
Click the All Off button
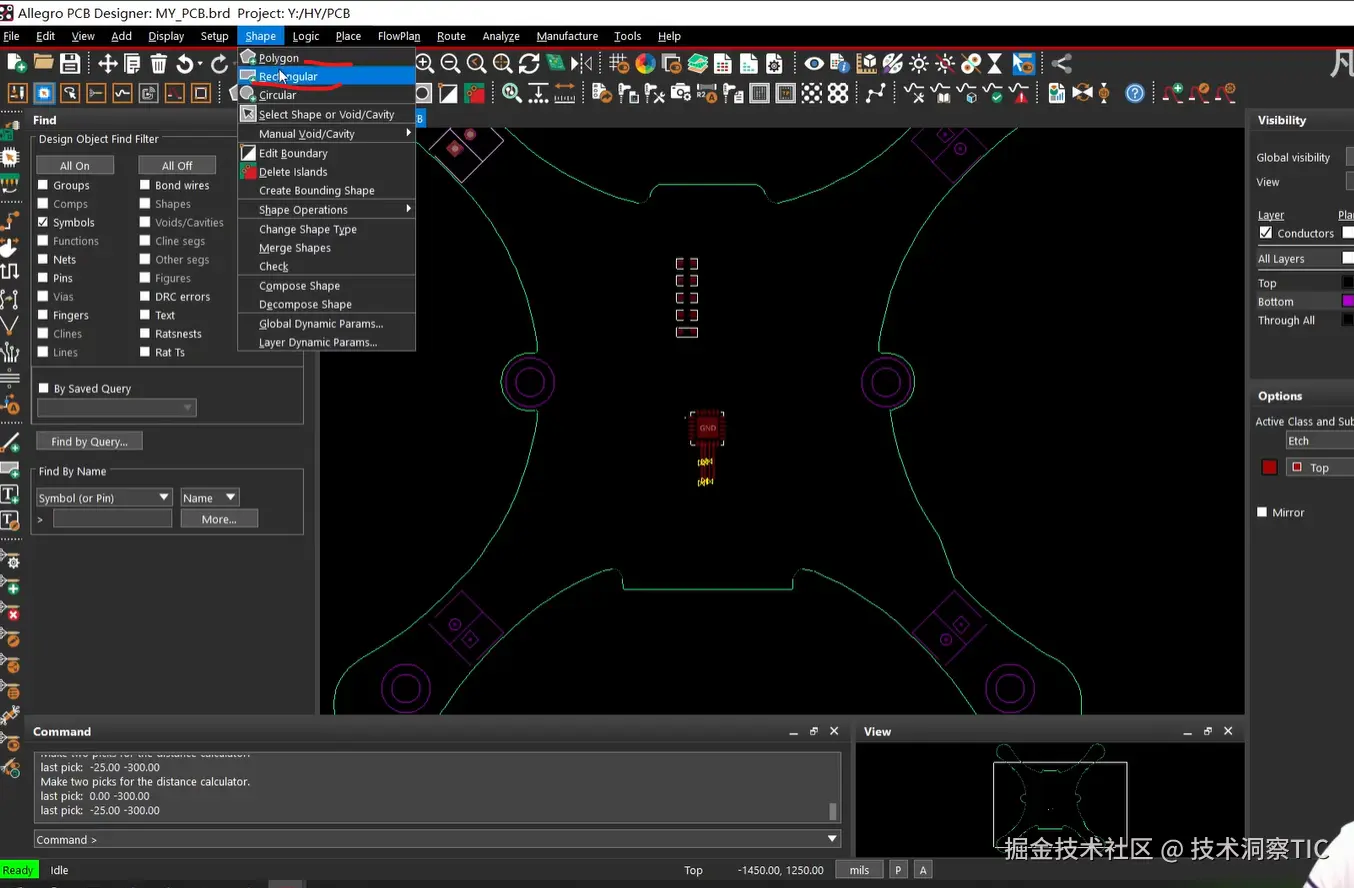tap(177, 165)
